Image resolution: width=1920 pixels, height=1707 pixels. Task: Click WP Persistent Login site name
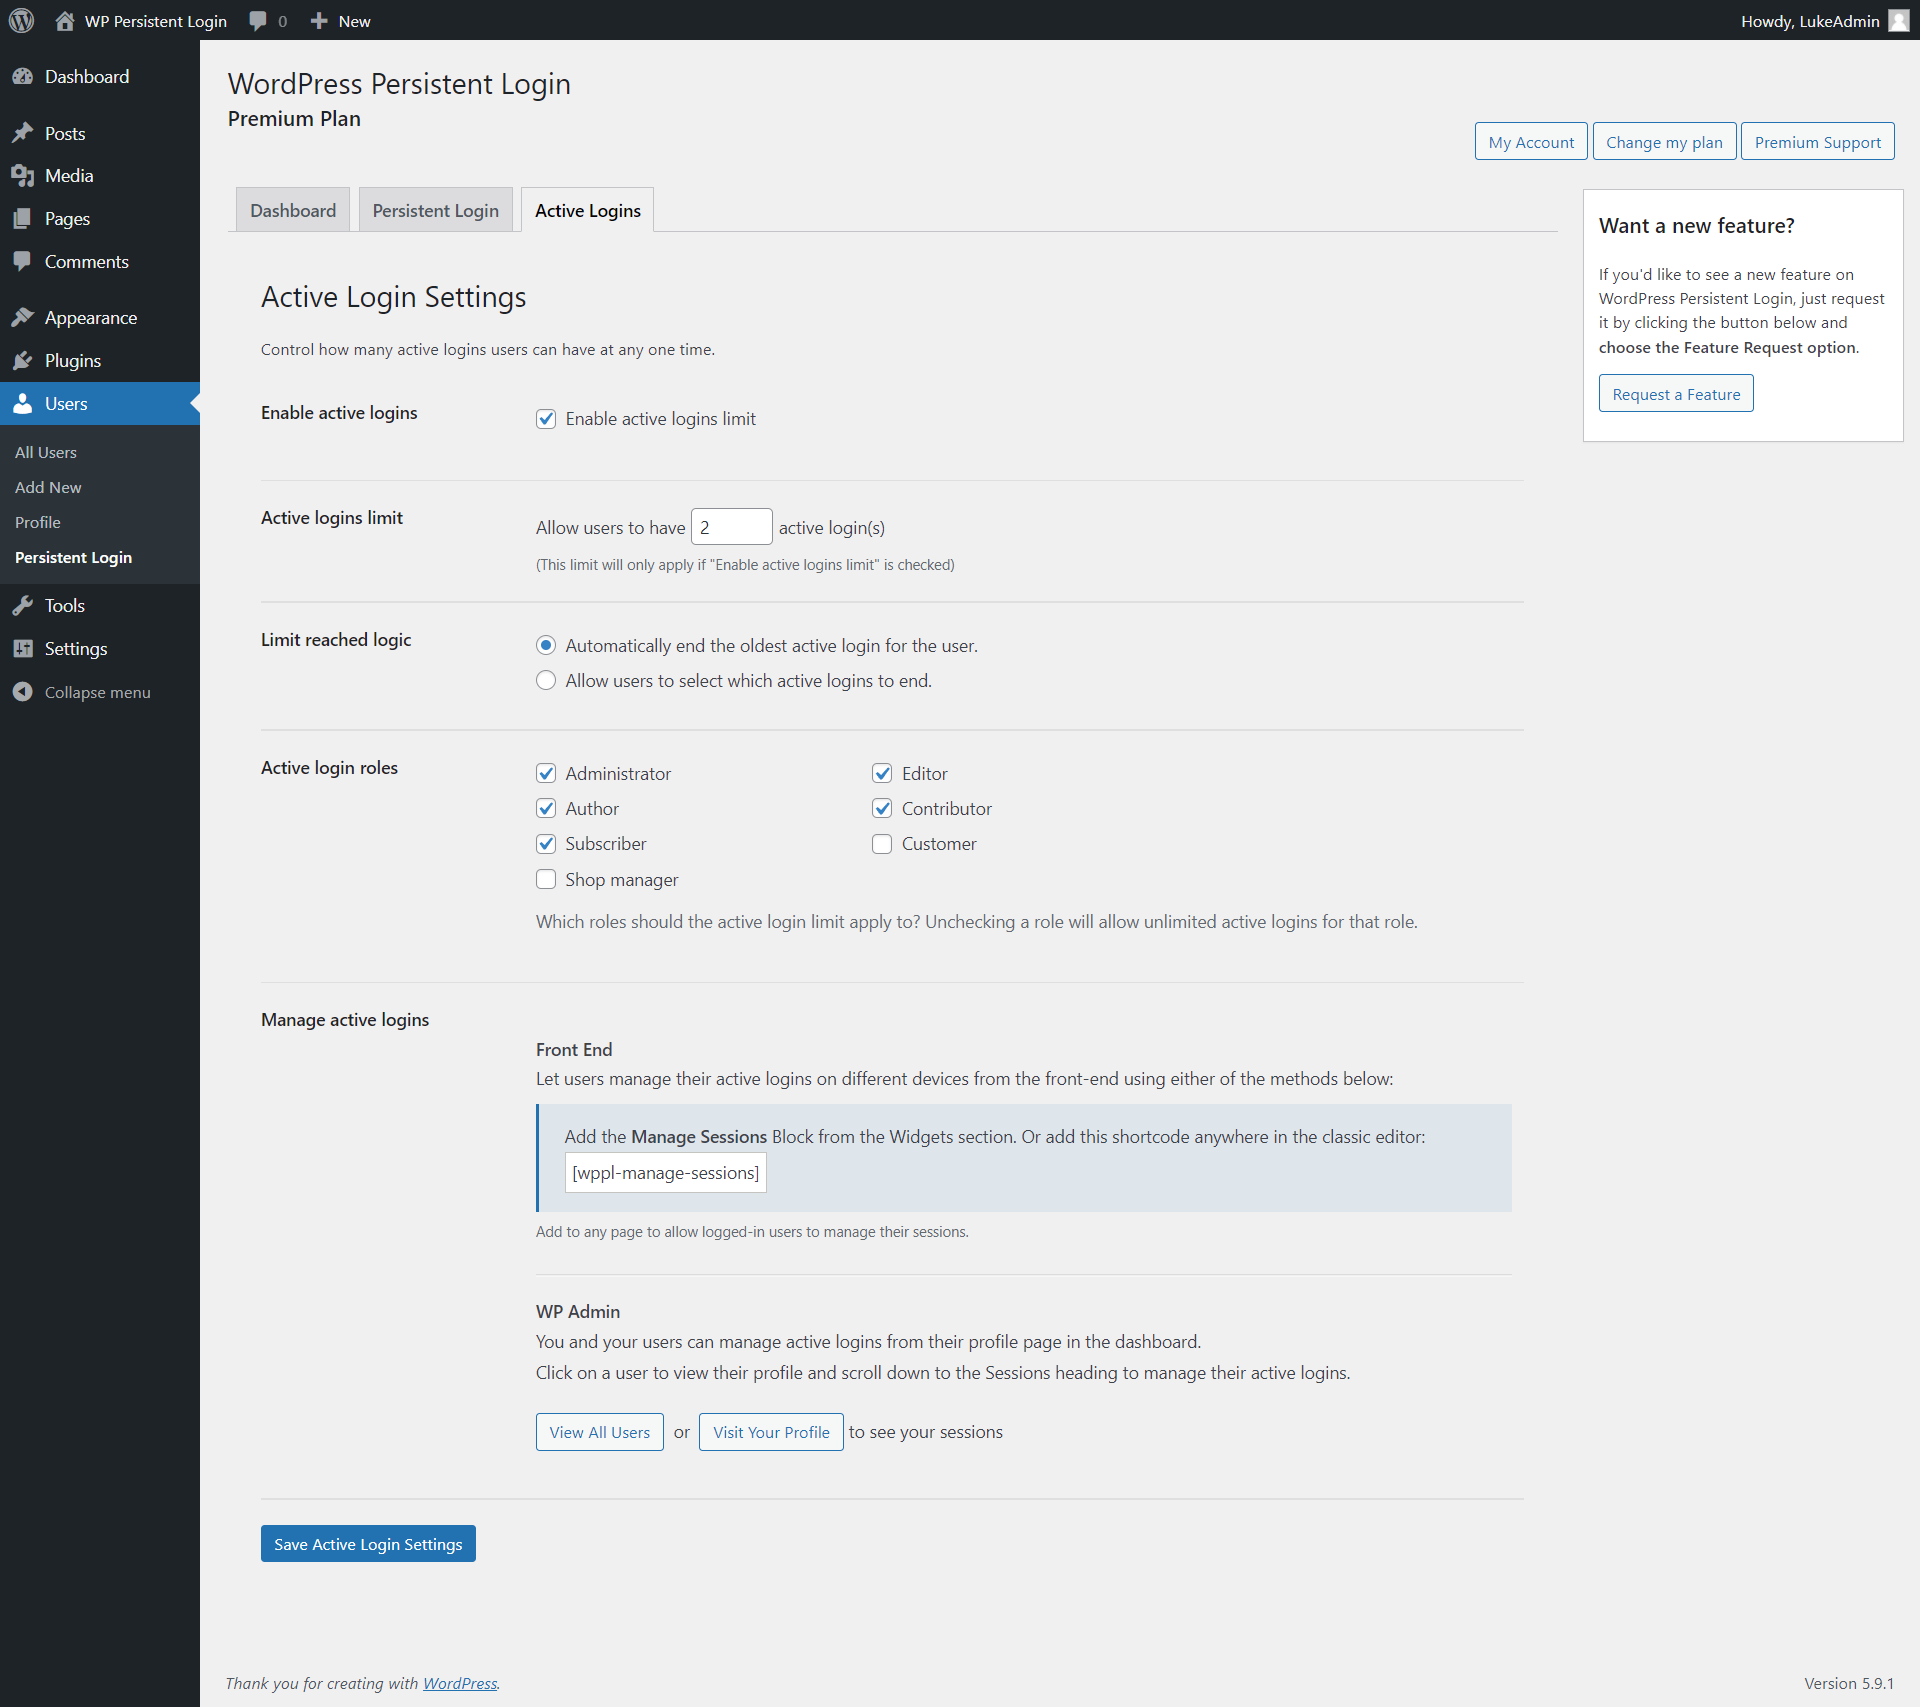click(x=156, y=21)
